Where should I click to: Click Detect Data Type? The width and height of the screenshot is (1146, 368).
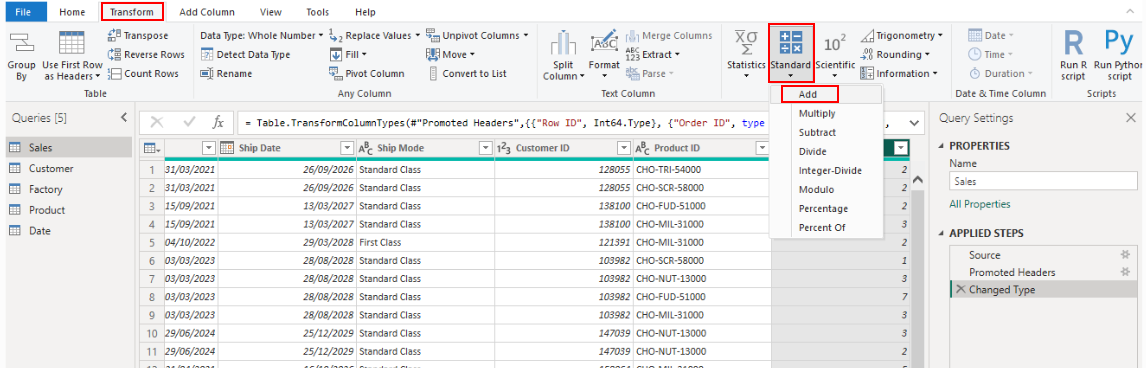click(x=245, y=54)
